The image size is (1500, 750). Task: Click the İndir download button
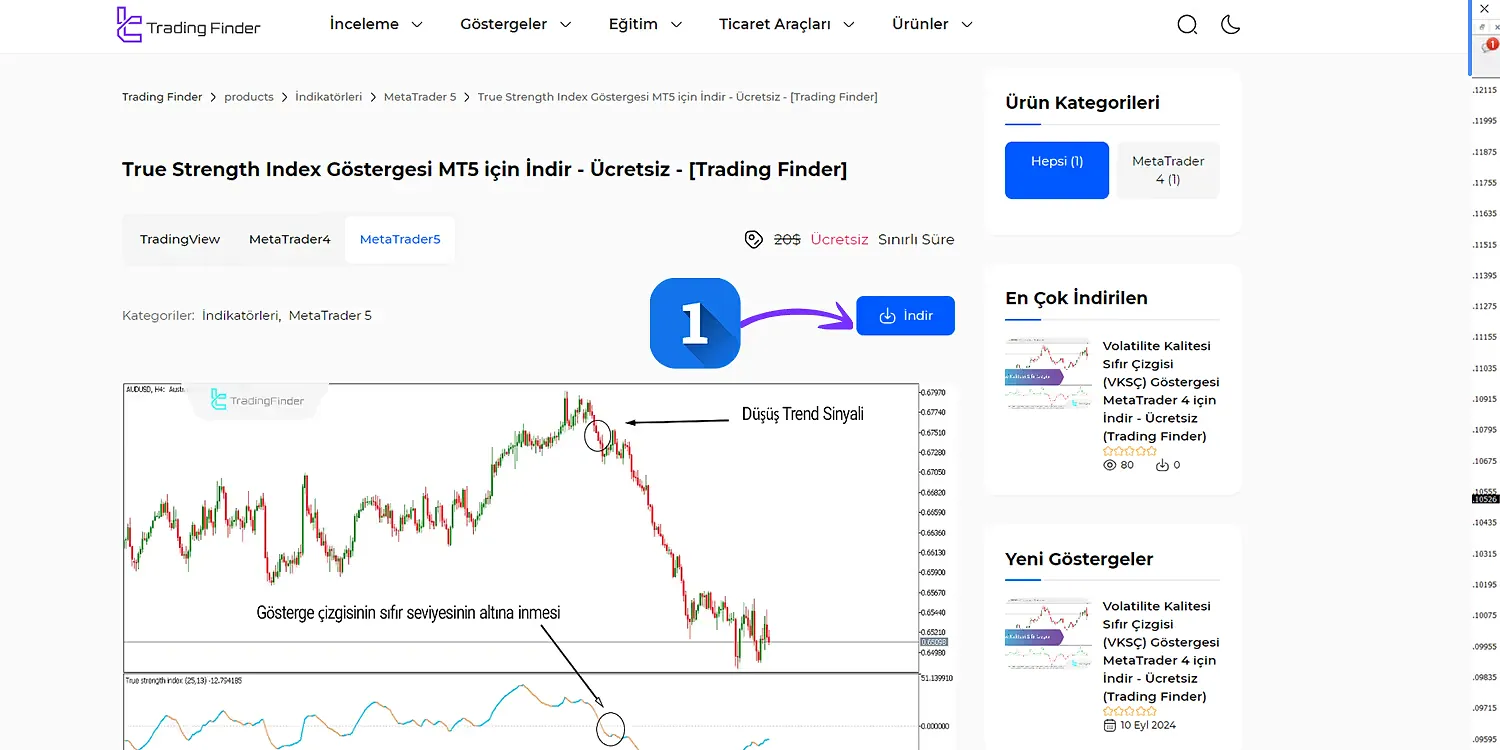pos(905,315)
